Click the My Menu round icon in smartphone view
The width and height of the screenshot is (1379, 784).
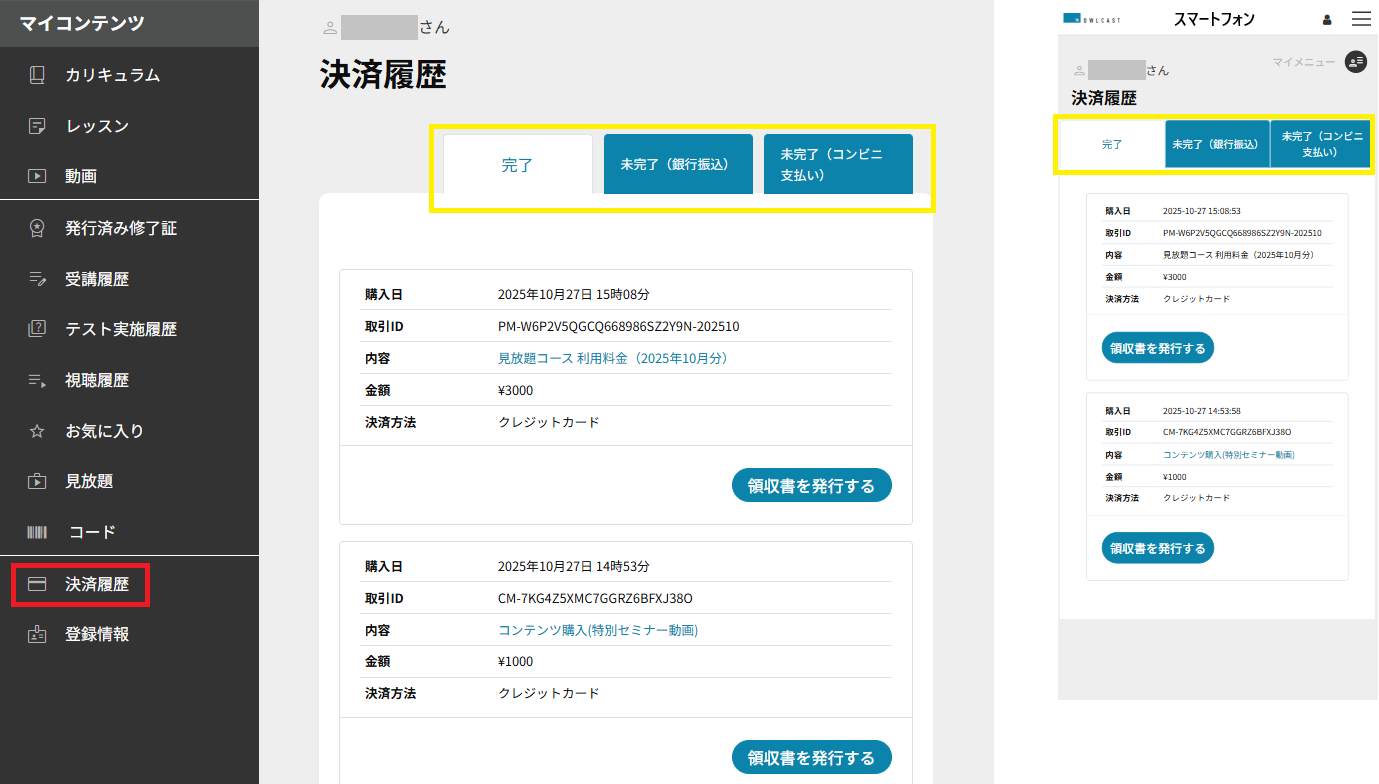click(x=1355, y=62)
